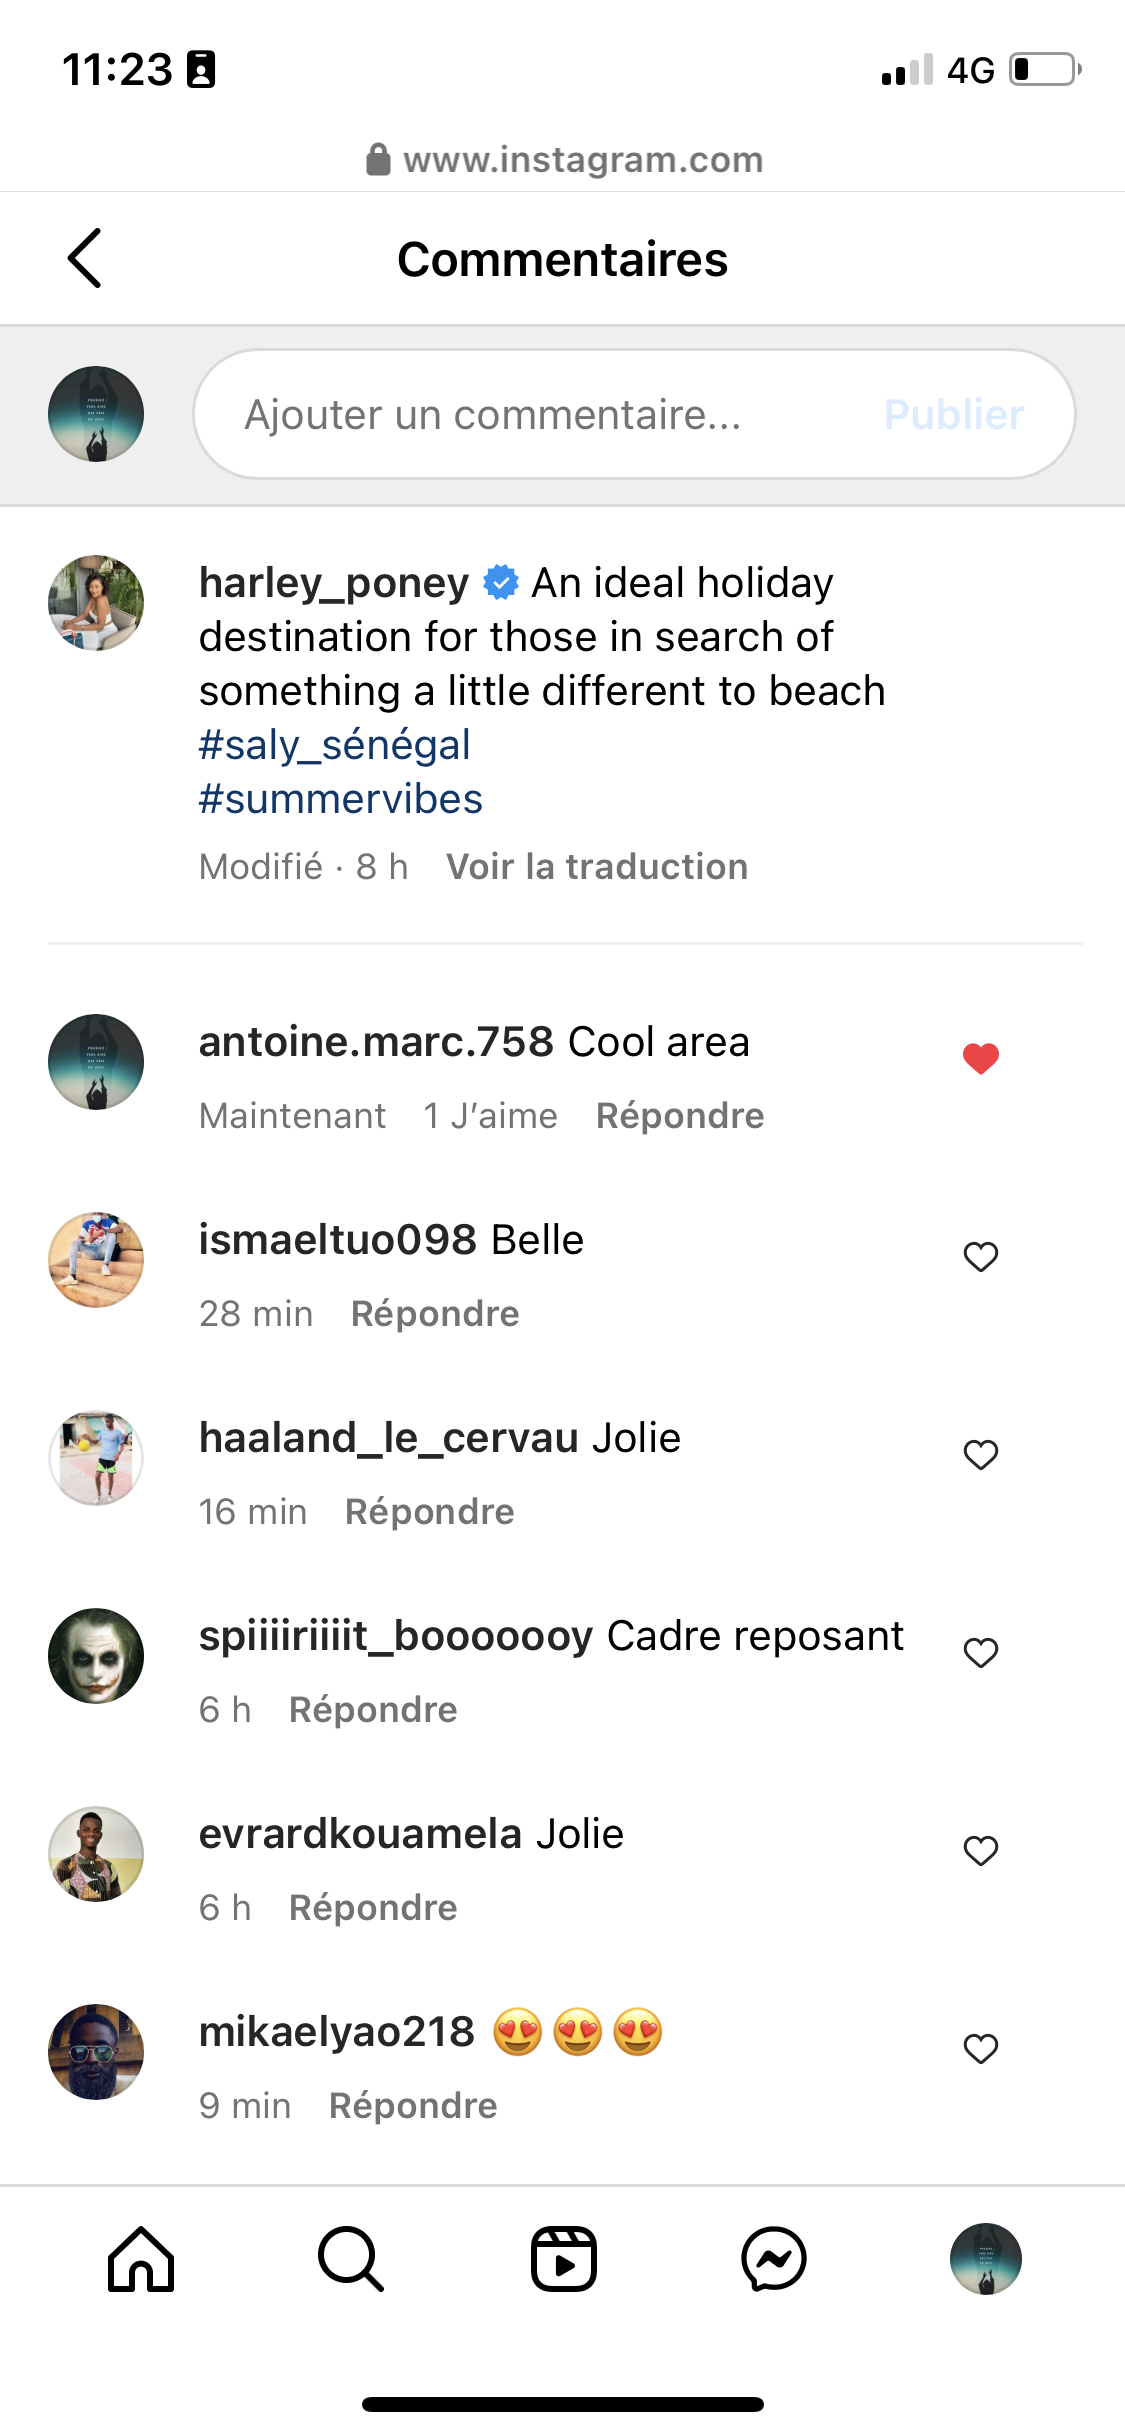Like evrardkouamela's comment

pos(981,1850)
